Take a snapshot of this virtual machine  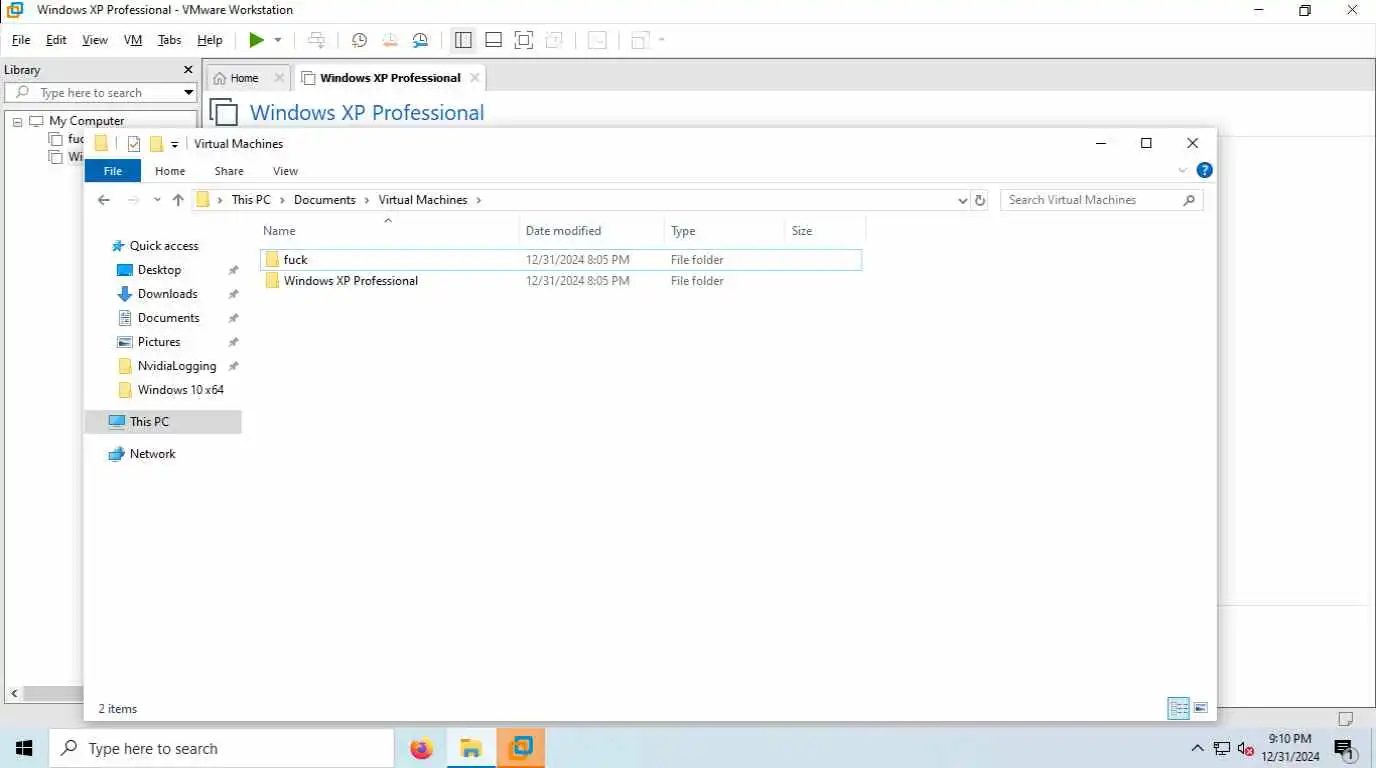point(359,40)
